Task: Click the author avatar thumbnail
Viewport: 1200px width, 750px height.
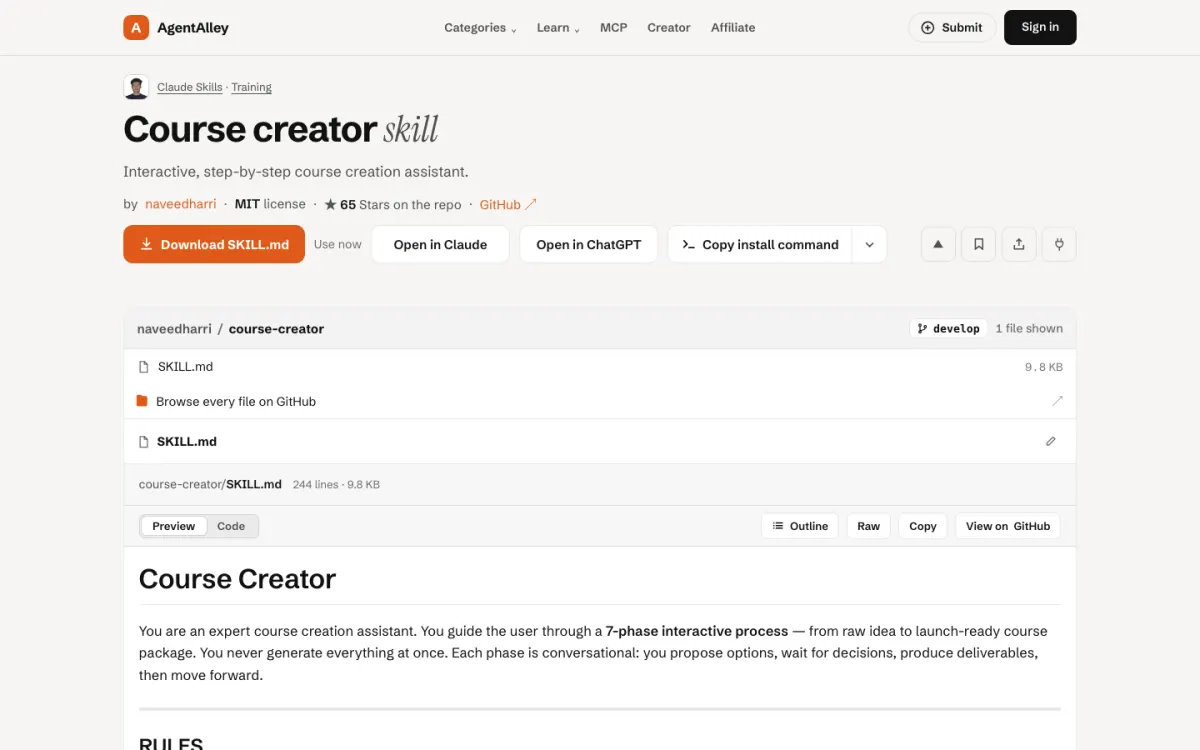Action: pyautogui.click(x=136, y=87)
